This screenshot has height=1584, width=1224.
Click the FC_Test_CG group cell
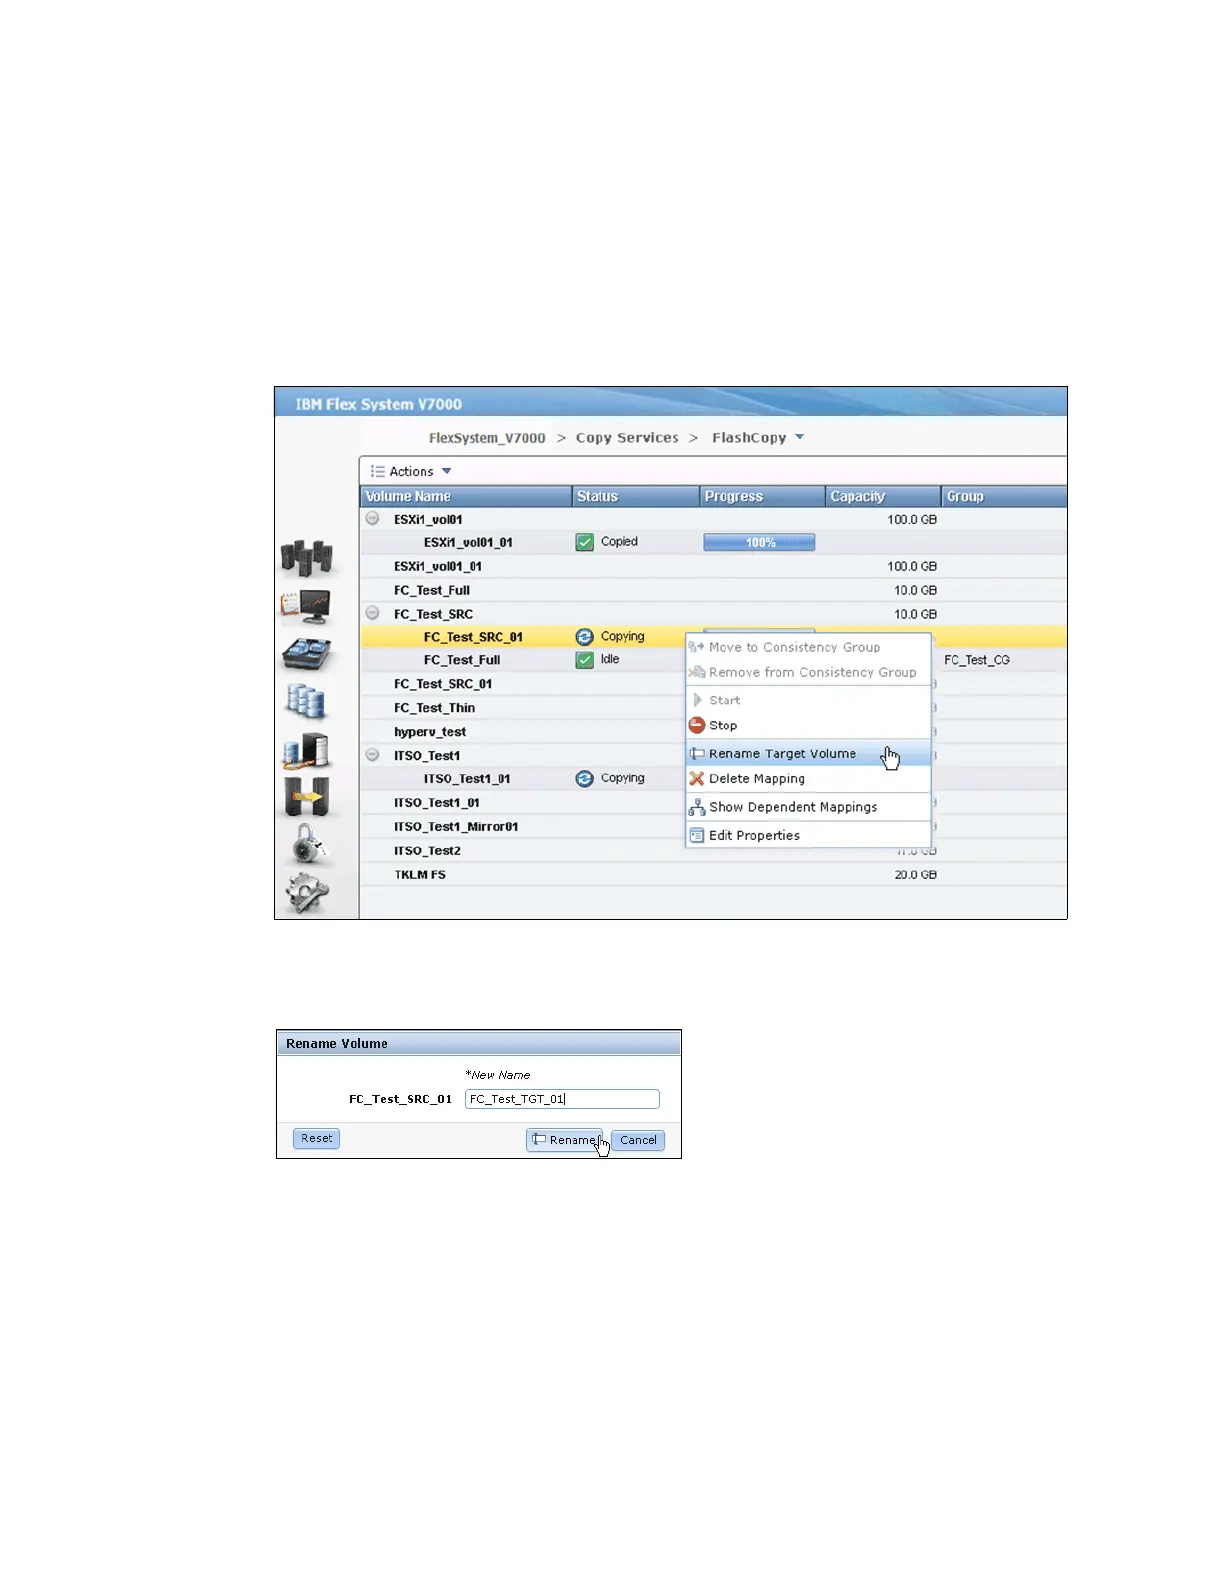point(977,660)
